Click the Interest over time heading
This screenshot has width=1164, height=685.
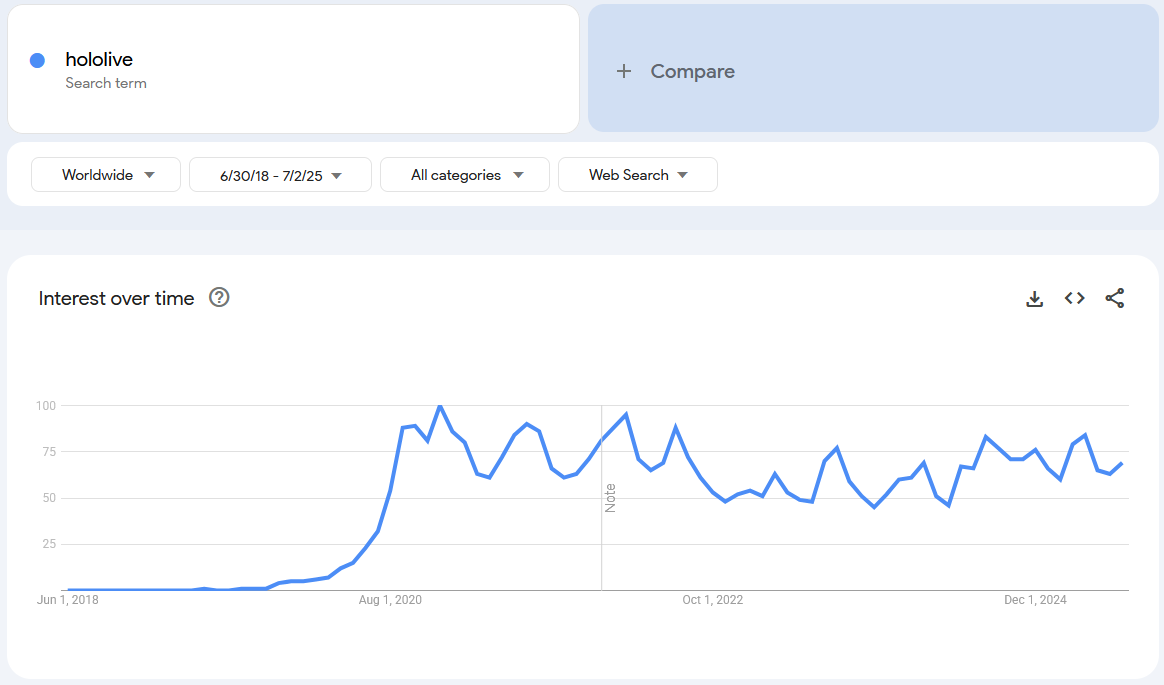click(x=117, y=298)
